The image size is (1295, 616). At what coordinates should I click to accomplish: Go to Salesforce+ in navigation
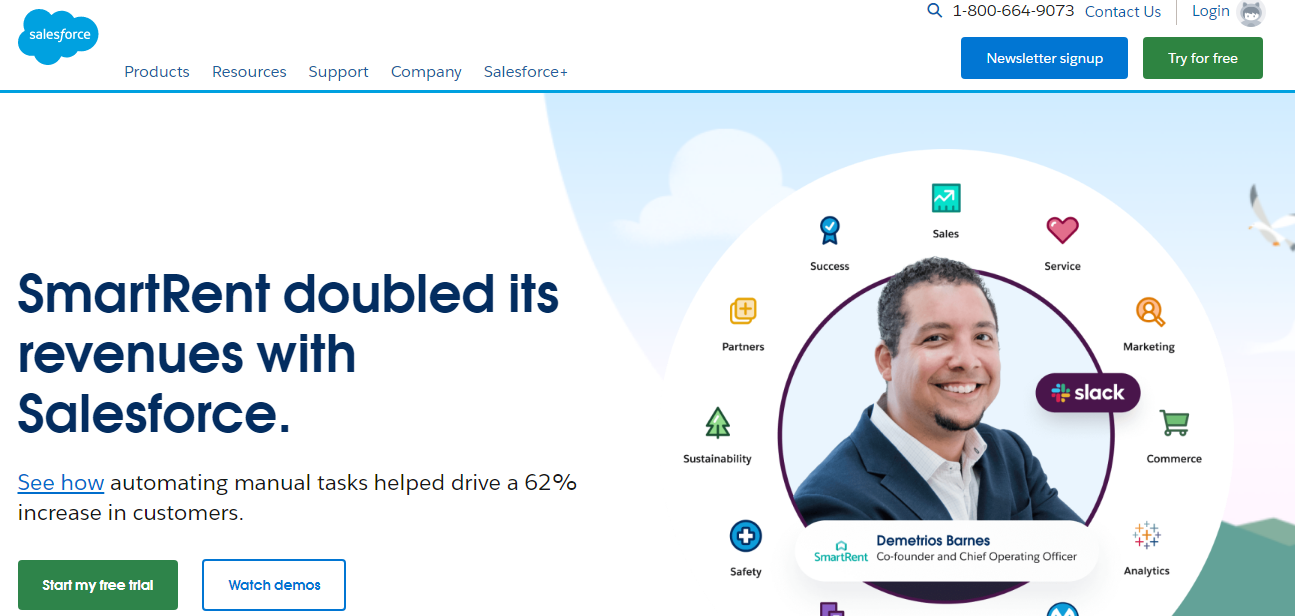click(526, 72)
